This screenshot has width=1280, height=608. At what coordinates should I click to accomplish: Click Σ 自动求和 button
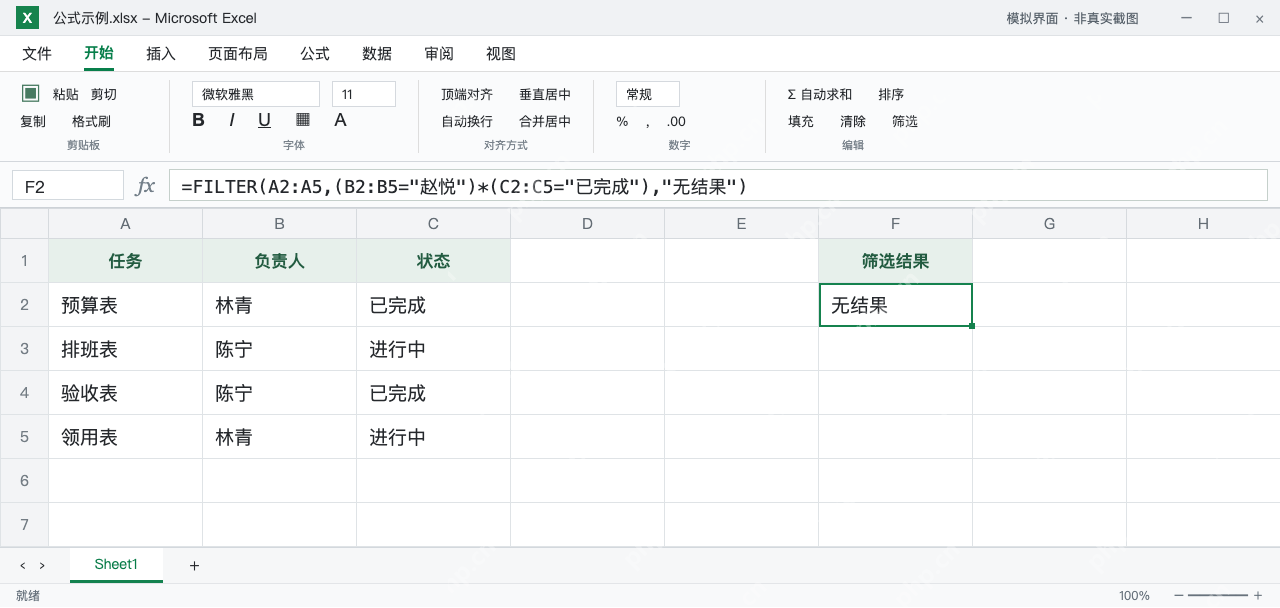820,94
